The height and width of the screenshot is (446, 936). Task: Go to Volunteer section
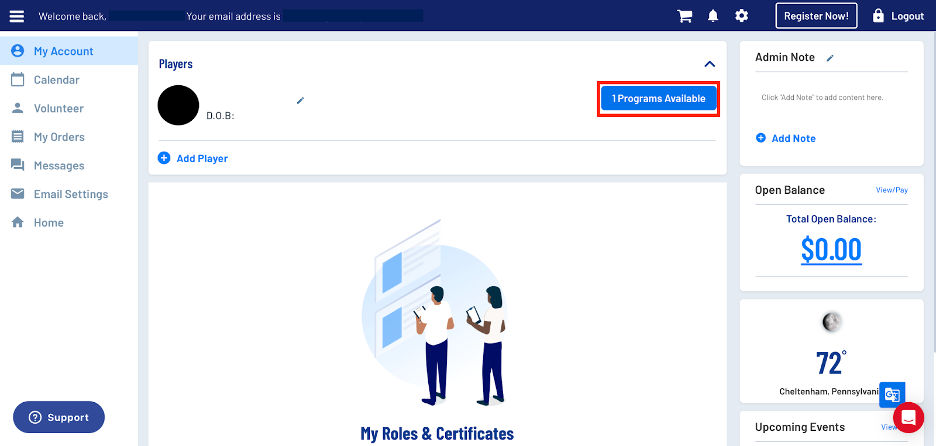[x=58, y=108]
